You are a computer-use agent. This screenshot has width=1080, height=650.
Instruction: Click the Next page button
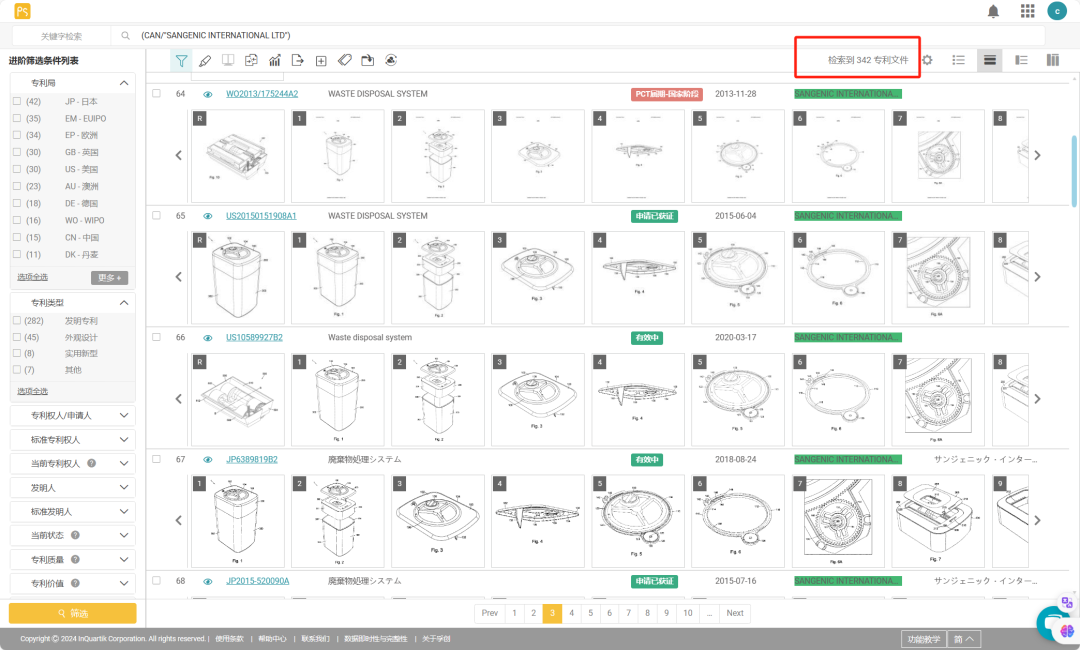coord(735,613)
